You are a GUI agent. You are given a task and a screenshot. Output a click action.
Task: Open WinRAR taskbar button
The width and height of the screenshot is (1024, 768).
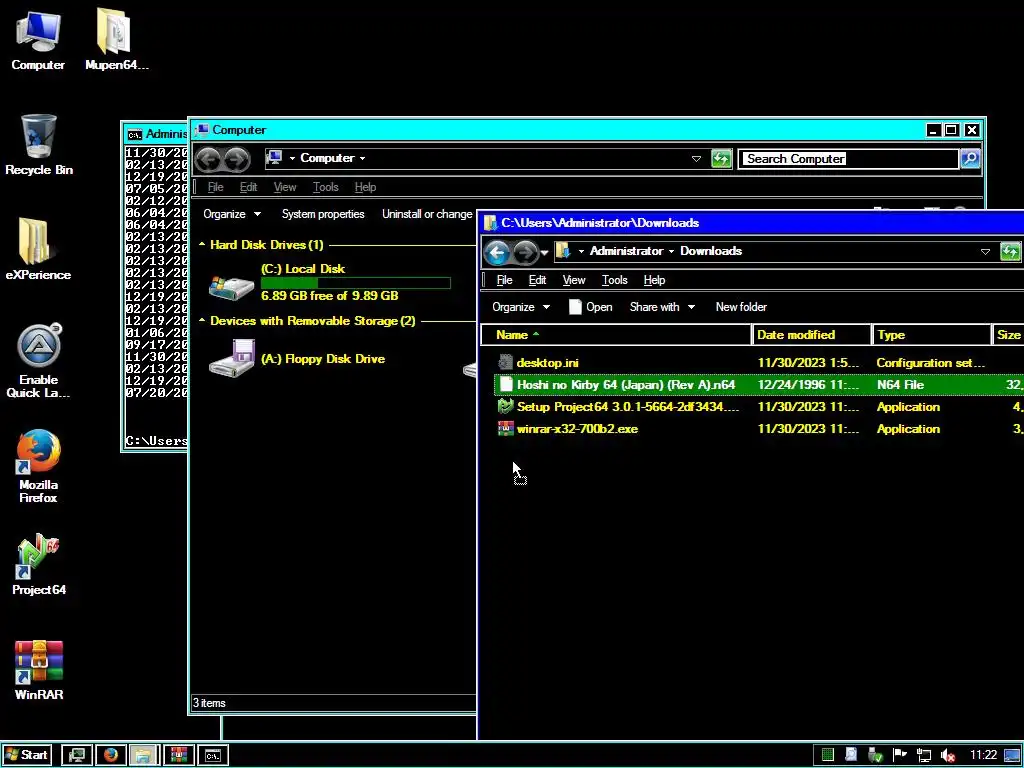tap(178, 755)
